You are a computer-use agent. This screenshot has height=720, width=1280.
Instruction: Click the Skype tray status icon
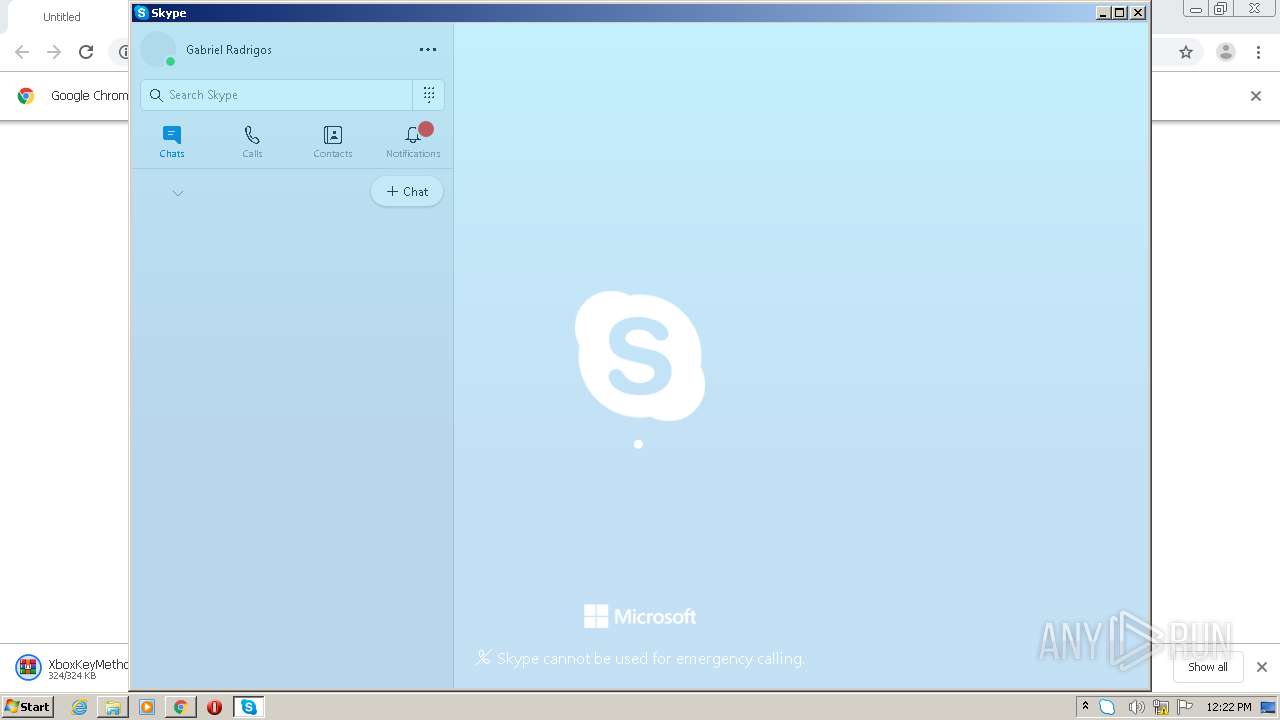[1108, 707]
